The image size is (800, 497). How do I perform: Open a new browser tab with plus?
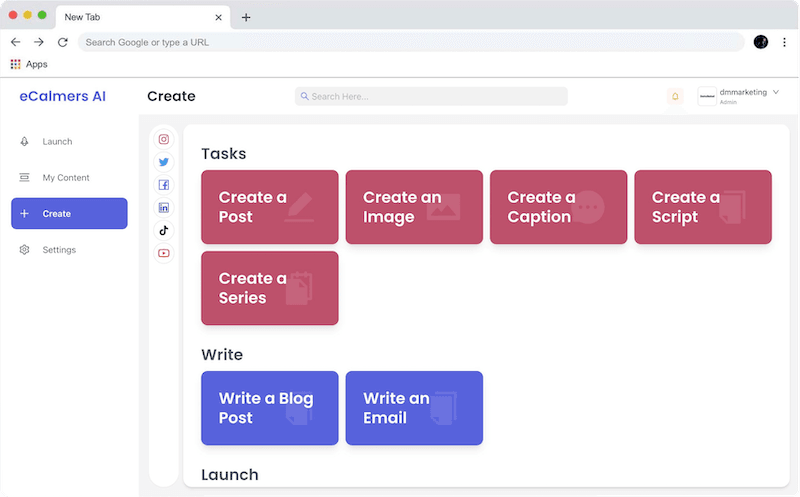246,17
